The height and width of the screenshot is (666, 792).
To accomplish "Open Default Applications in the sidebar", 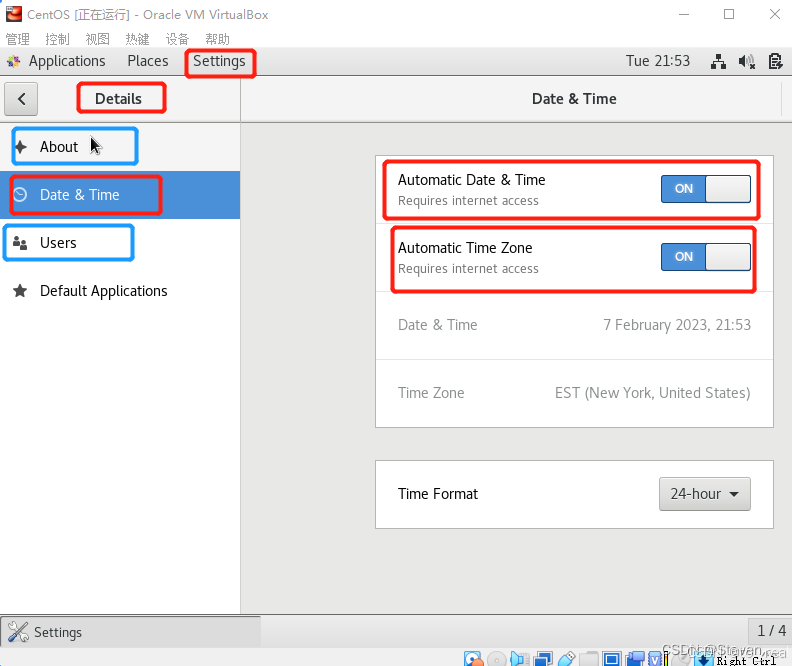I will pyautogui.click(x=120, y=291).
